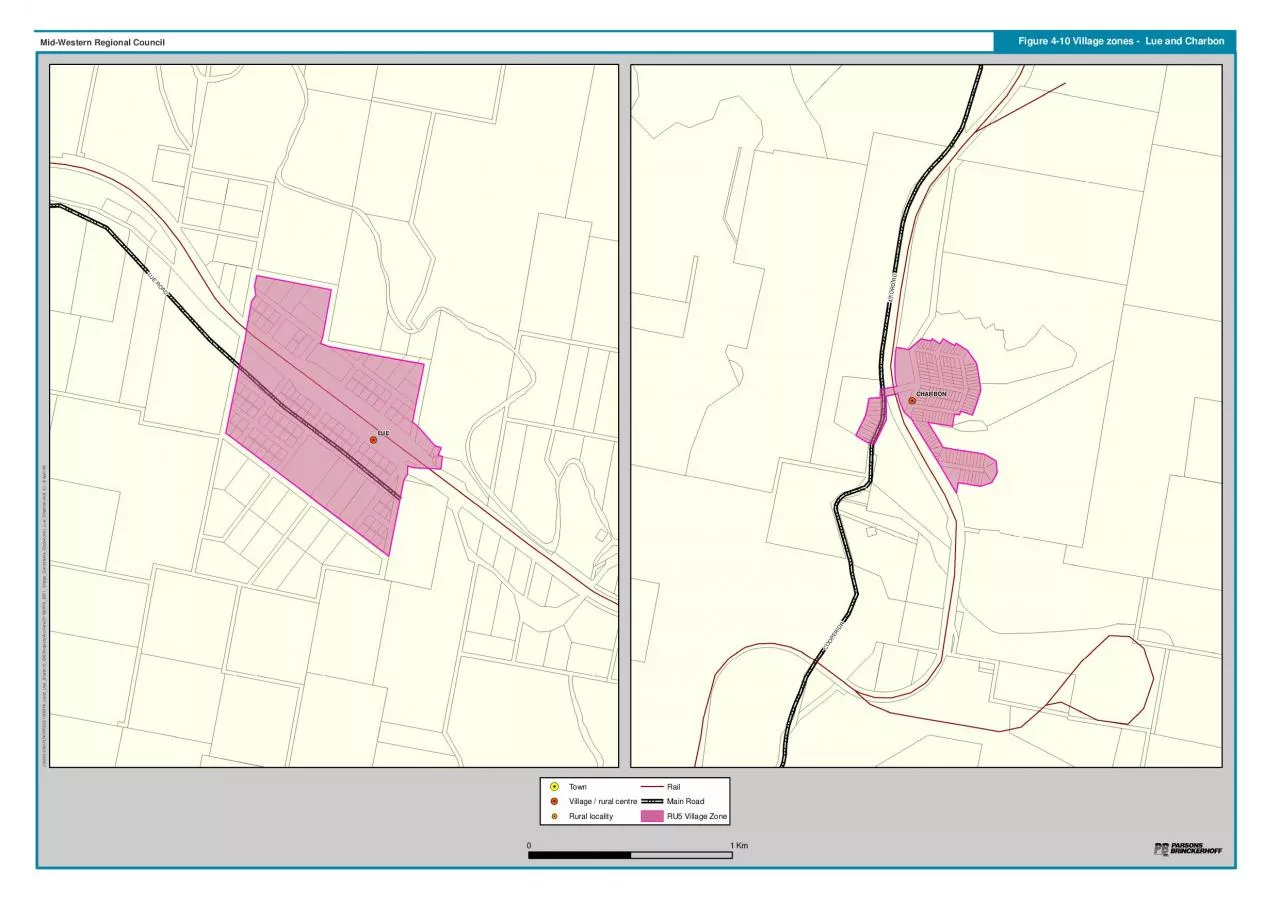Image resolution: width=1280 pixels, height=904 pixels.
Task: Click the "RU5 Village Zone" legend label
Action: coord(697,817)
